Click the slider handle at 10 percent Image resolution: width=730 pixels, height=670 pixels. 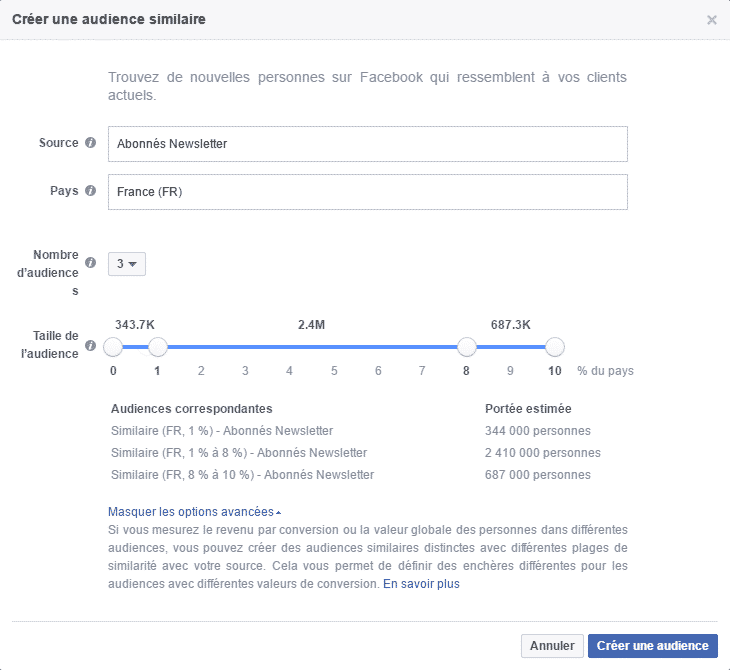[555, 347]
